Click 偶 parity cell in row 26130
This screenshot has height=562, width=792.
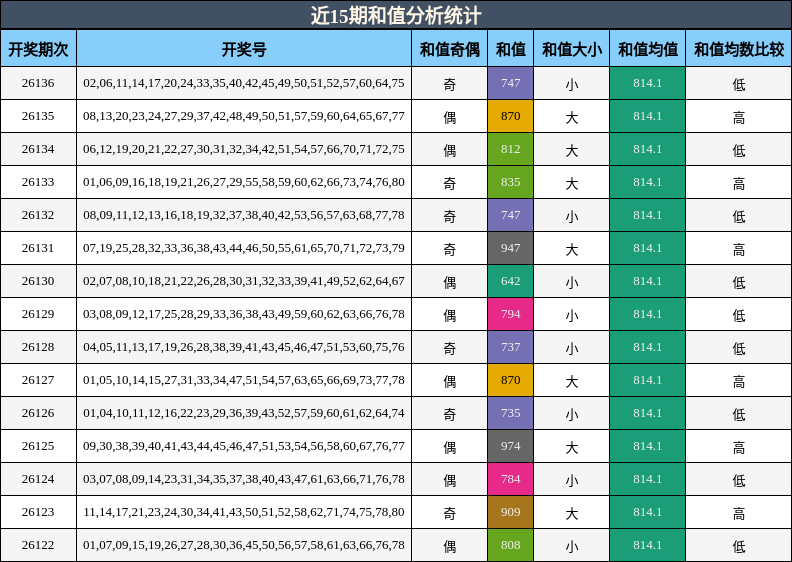click(x=450, y=282)
